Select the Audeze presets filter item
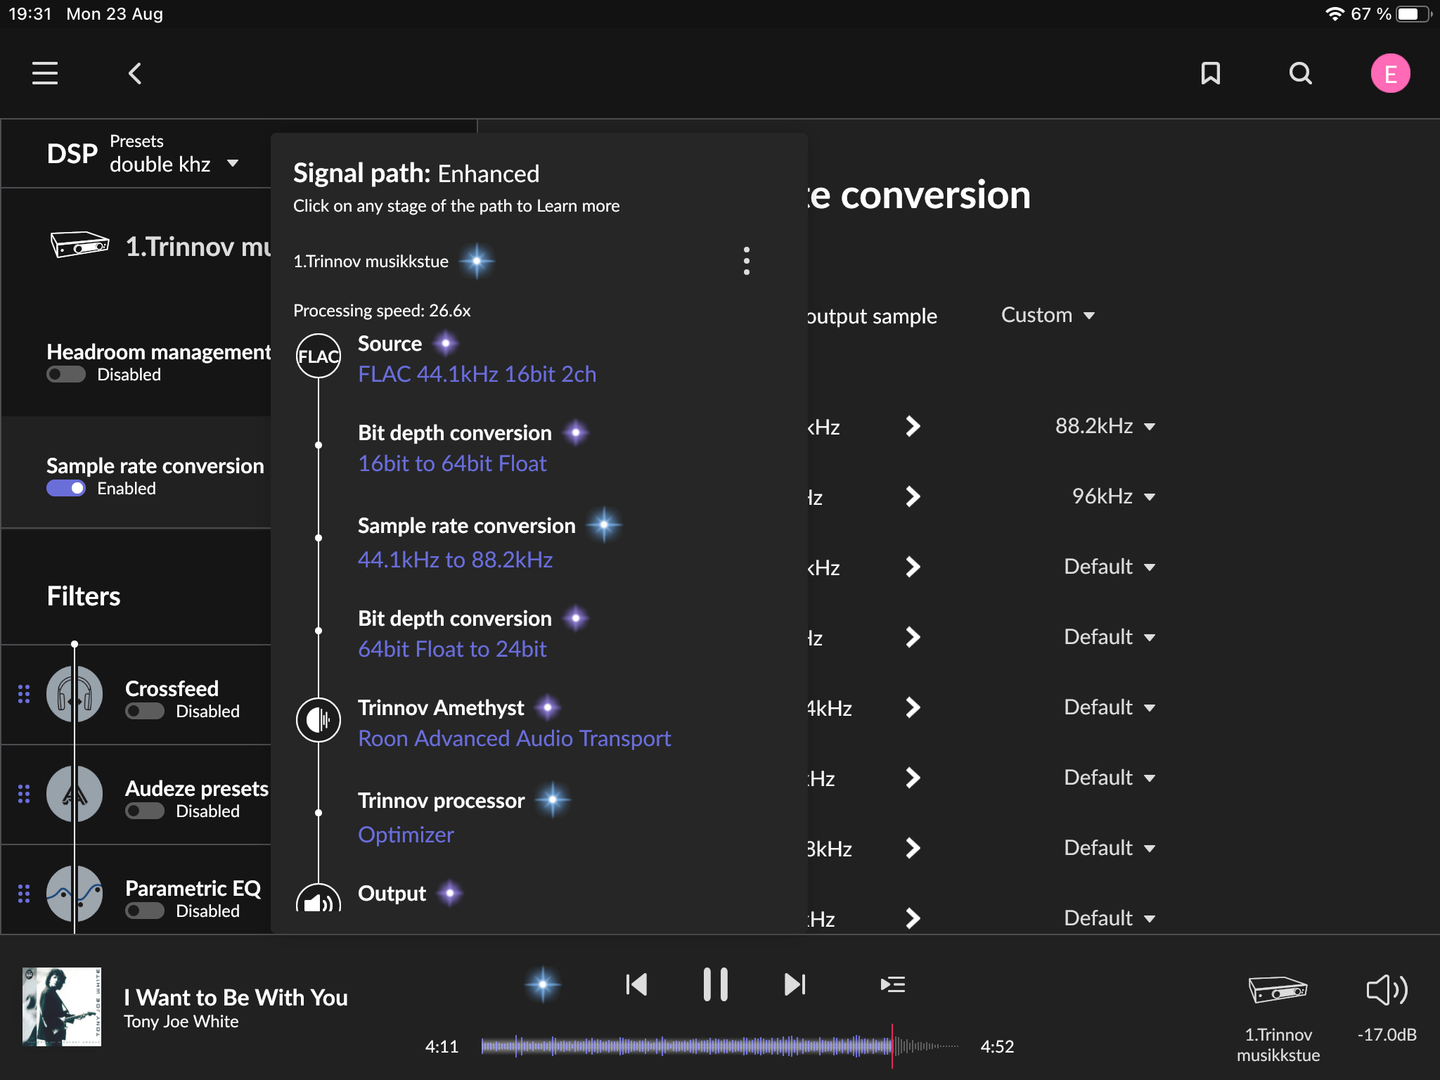The width and height of the screenshot is (1440, 1080). tap(196, 788)
